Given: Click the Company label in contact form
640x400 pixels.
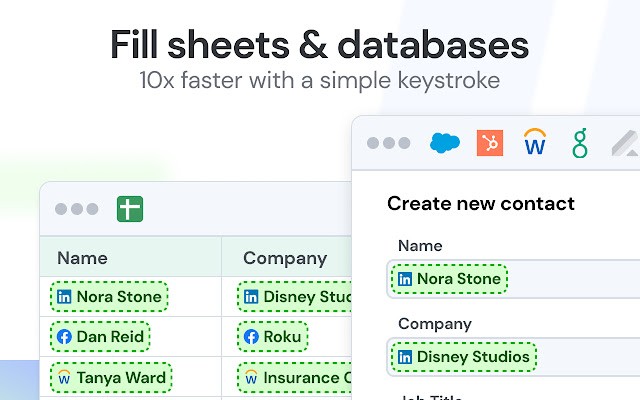Looking at the screenshot, I should pos(435,324).
